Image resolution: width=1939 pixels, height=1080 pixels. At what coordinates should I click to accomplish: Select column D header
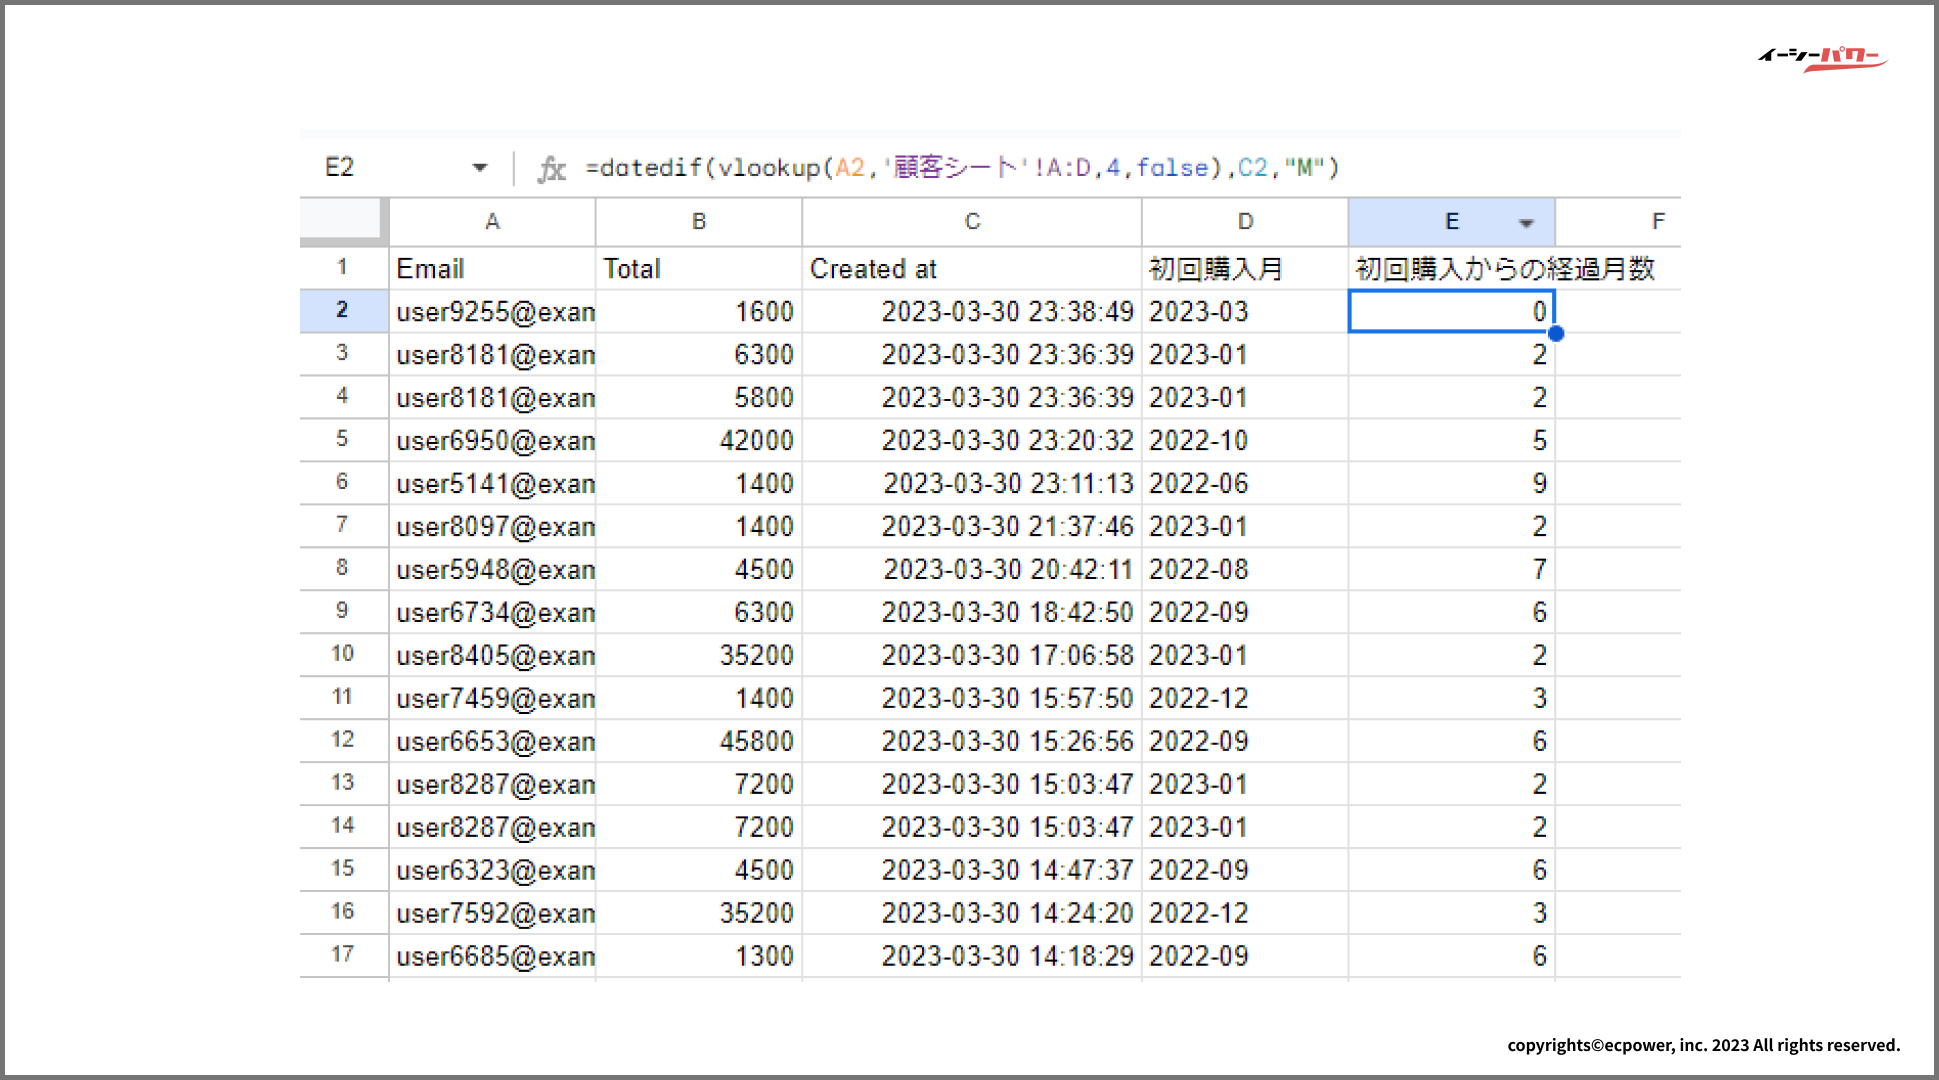tap(1245, 222)
